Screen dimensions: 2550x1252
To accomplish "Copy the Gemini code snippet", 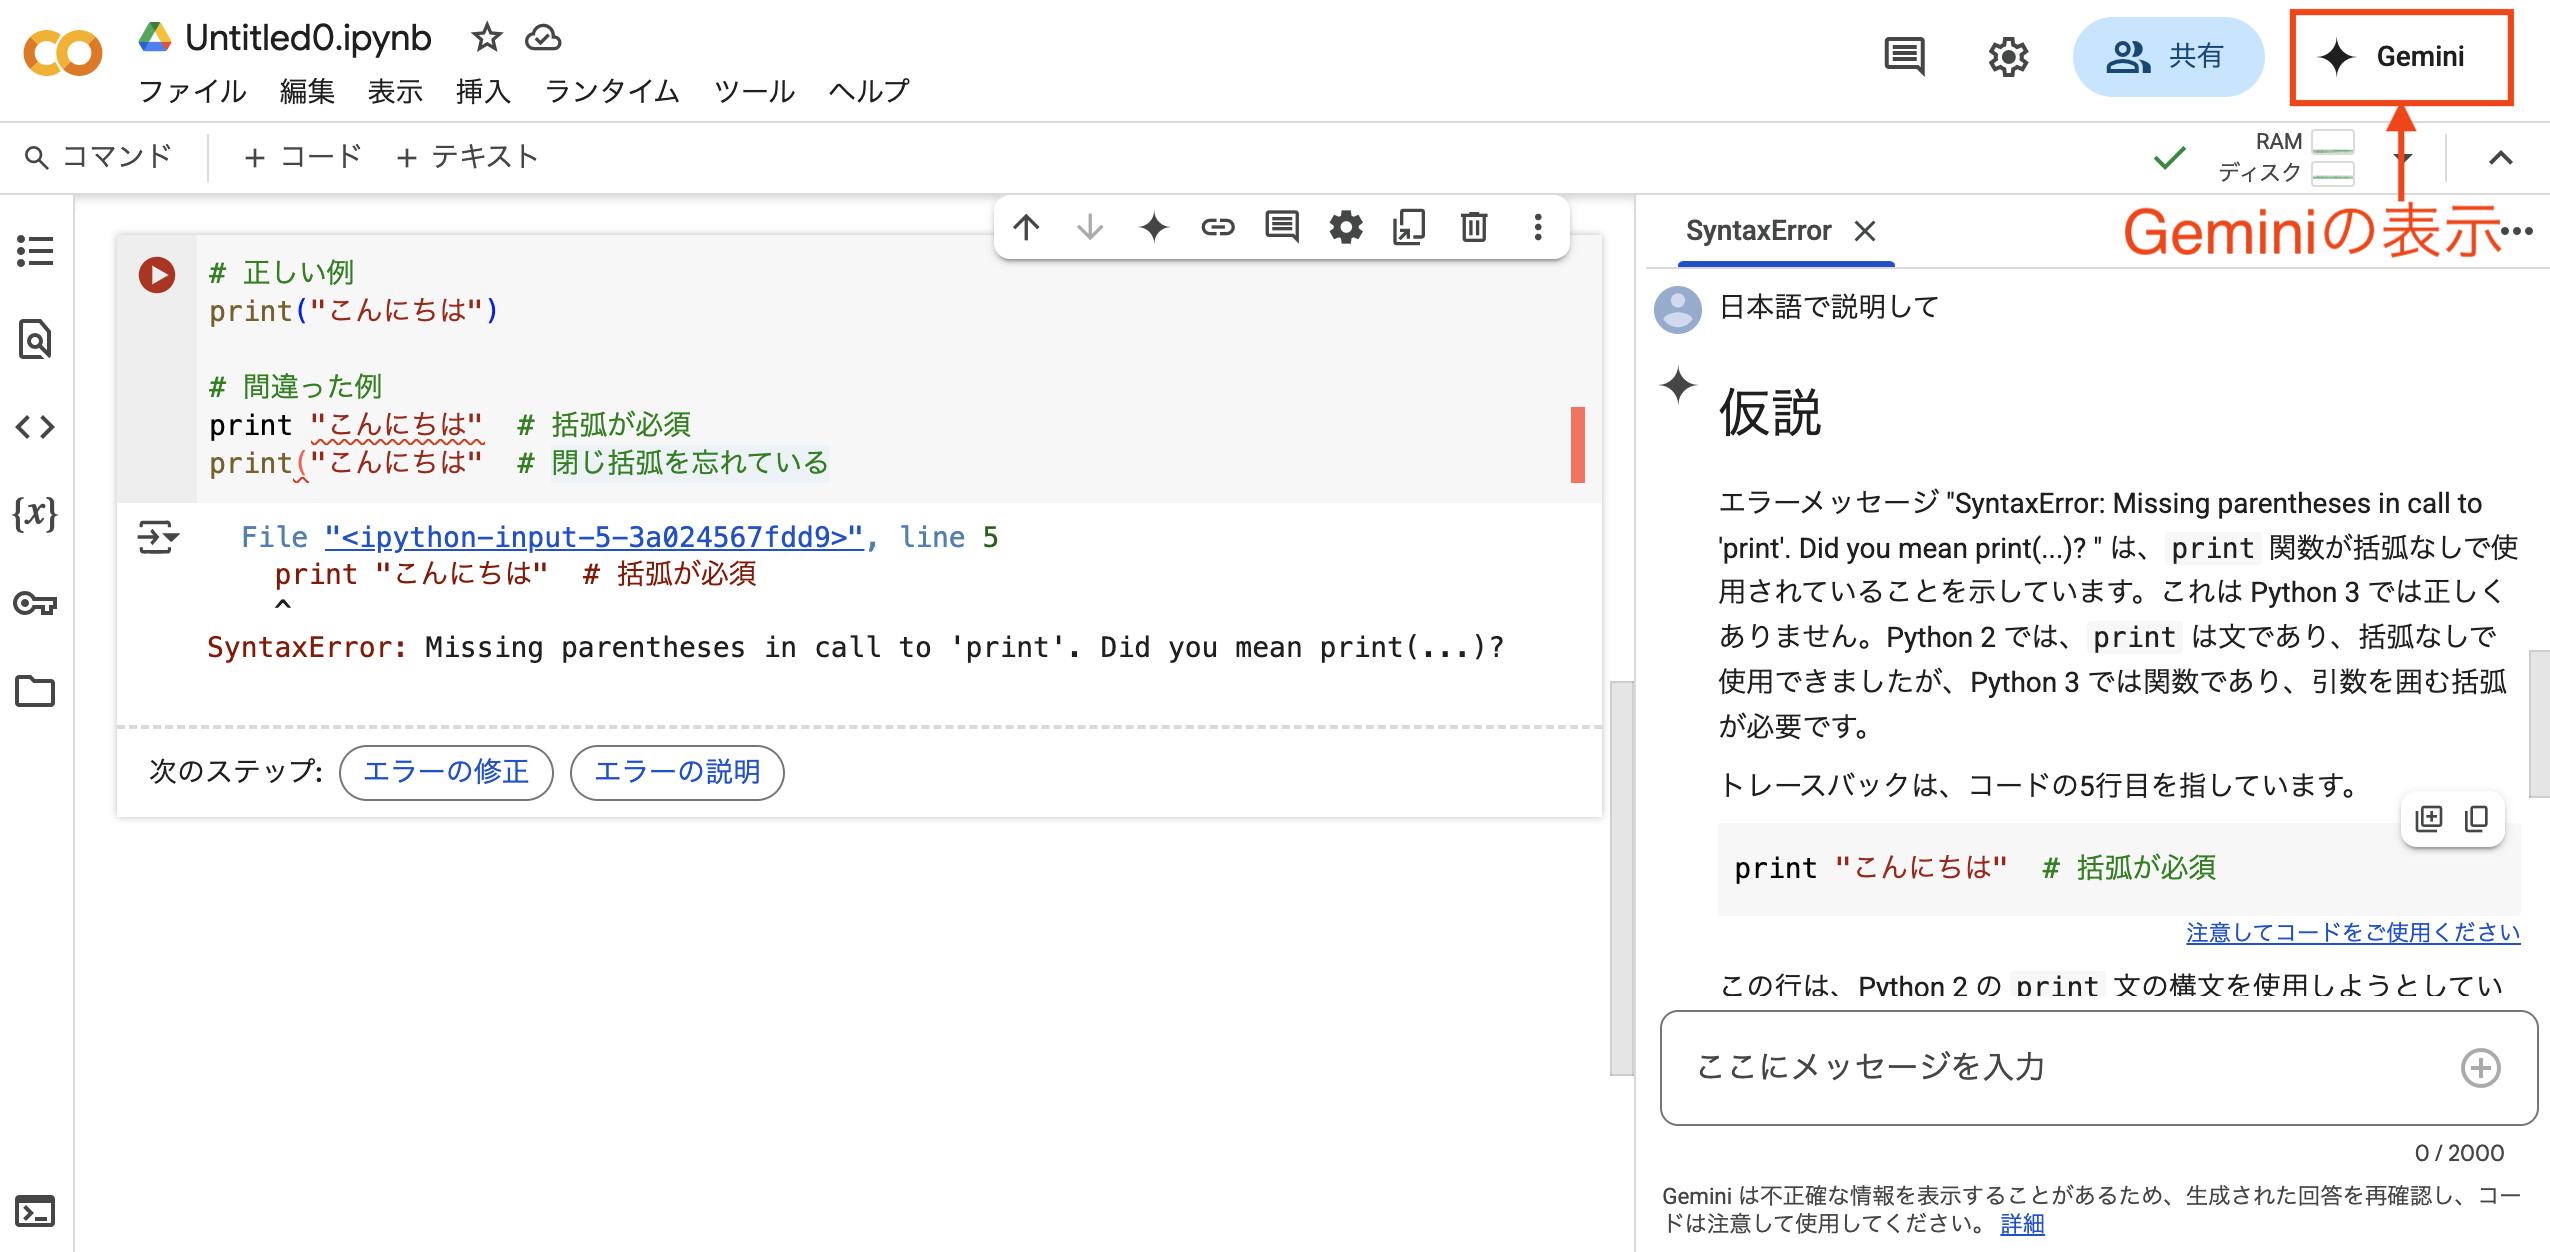I will pyautogui.click(x=2477, y=818).
